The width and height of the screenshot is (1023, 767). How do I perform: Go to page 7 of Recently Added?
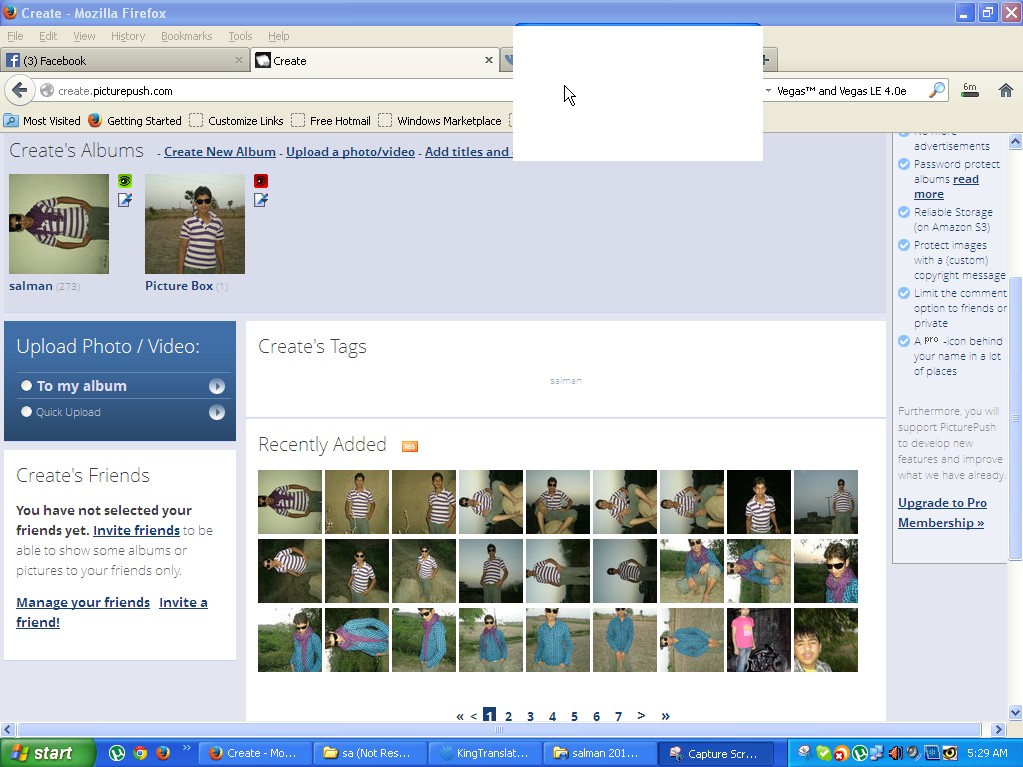pos(618,716)
